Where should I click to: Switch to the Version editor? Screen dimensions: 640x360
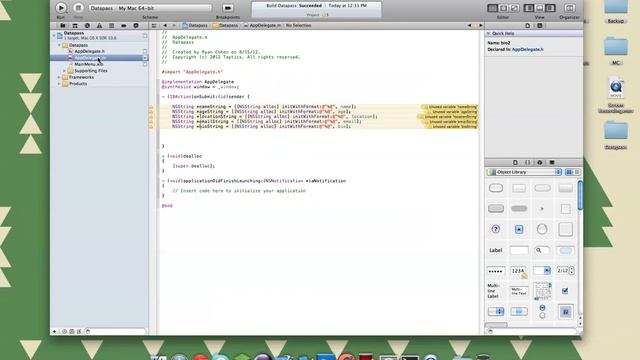click(x=515, y=8)
